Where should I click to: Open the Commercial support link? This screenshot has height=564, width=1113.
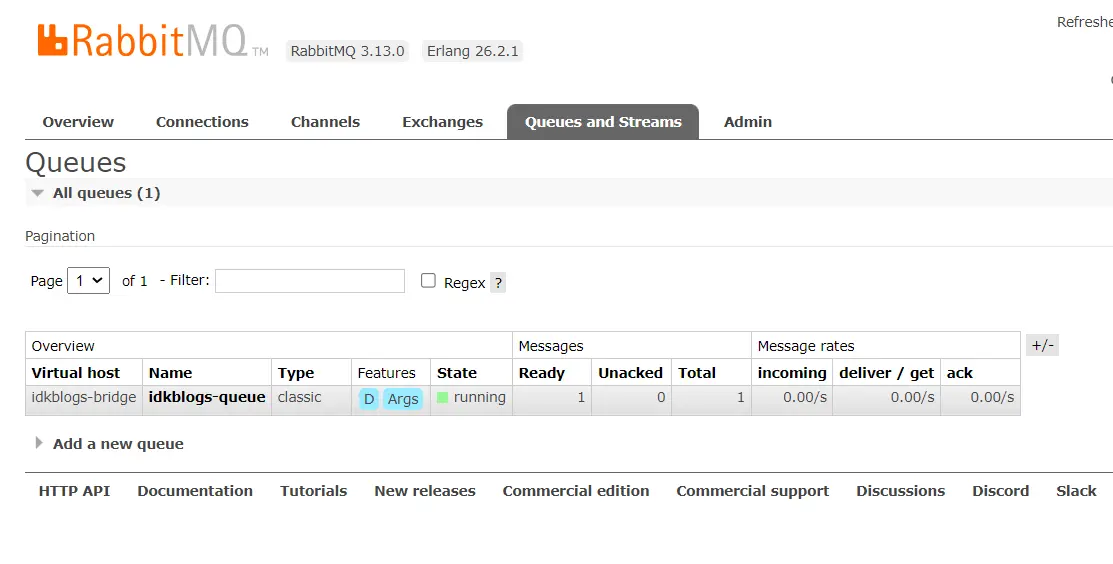click(x=752, y=491)
